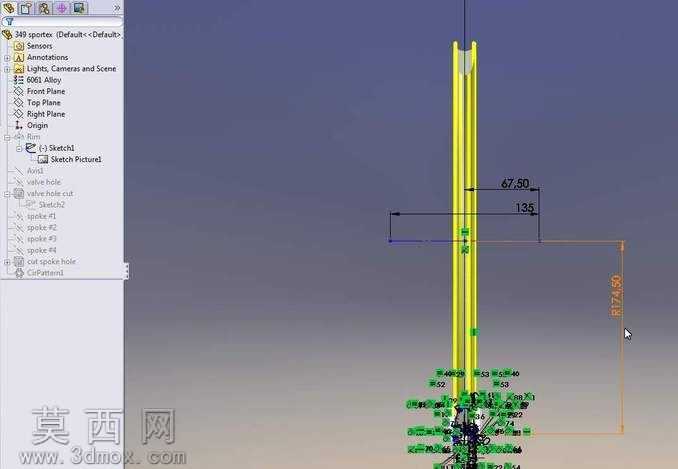The image size is (678, 469).
Task: Select the Sketch Picture1 icon
Action: pos(43,160)
